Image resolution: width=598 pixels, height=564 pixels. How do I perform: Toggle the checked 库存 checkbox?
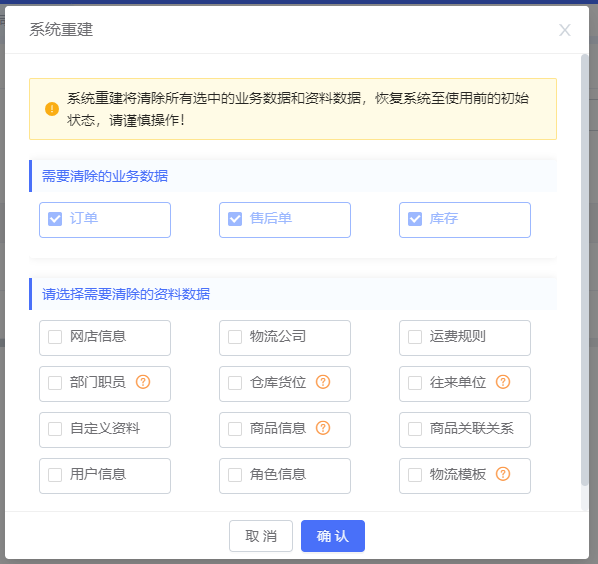click(x=415, y=219)
